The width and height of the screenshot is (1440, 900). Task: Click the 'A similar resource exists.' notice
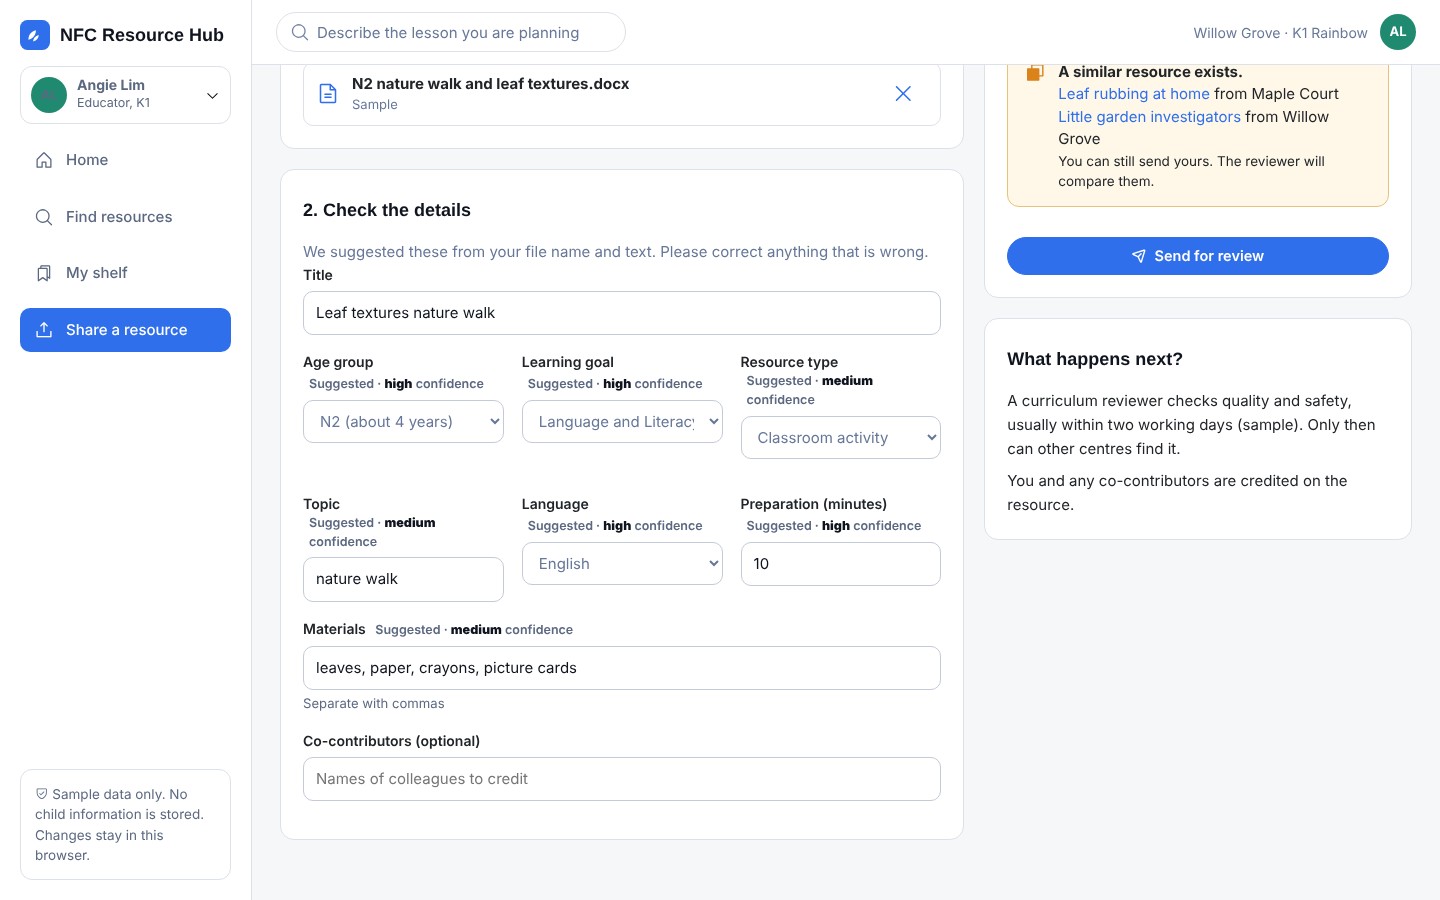(x=1150, y=72)
